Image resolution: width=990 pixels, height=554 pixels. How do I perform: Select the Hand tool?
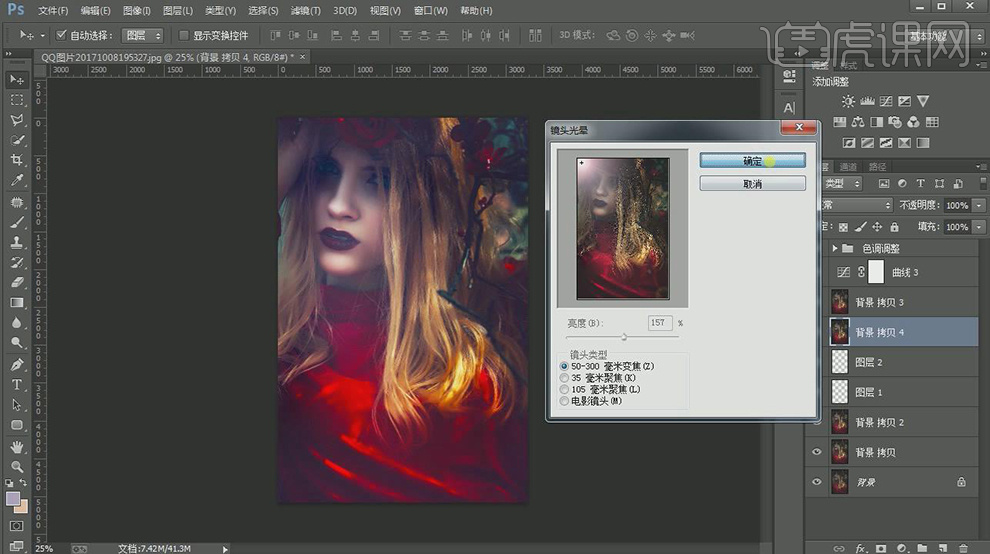17,446
